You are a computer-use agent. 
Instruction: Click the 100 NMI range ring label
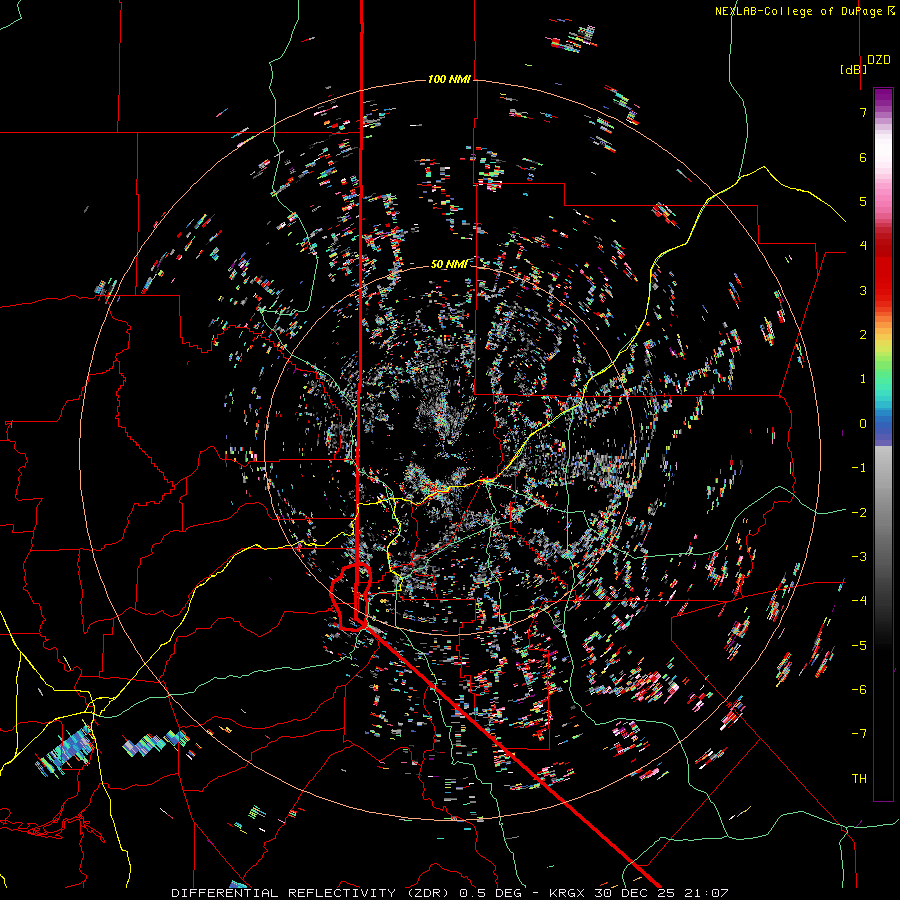pyautogui.click(x=449, y=79)
